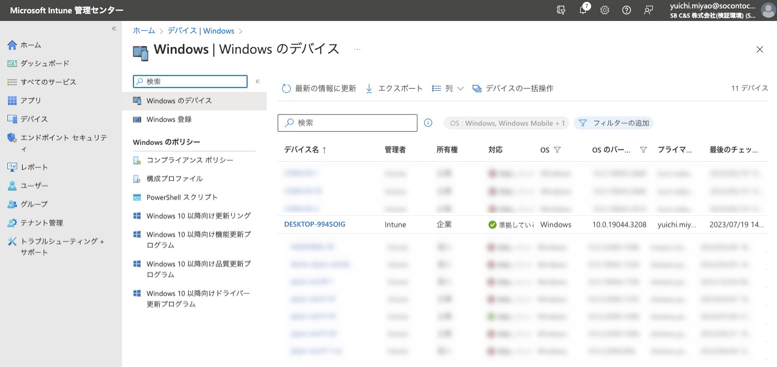Open Endpoint security (エンドポイント セキュリティ)

point(57,143)
